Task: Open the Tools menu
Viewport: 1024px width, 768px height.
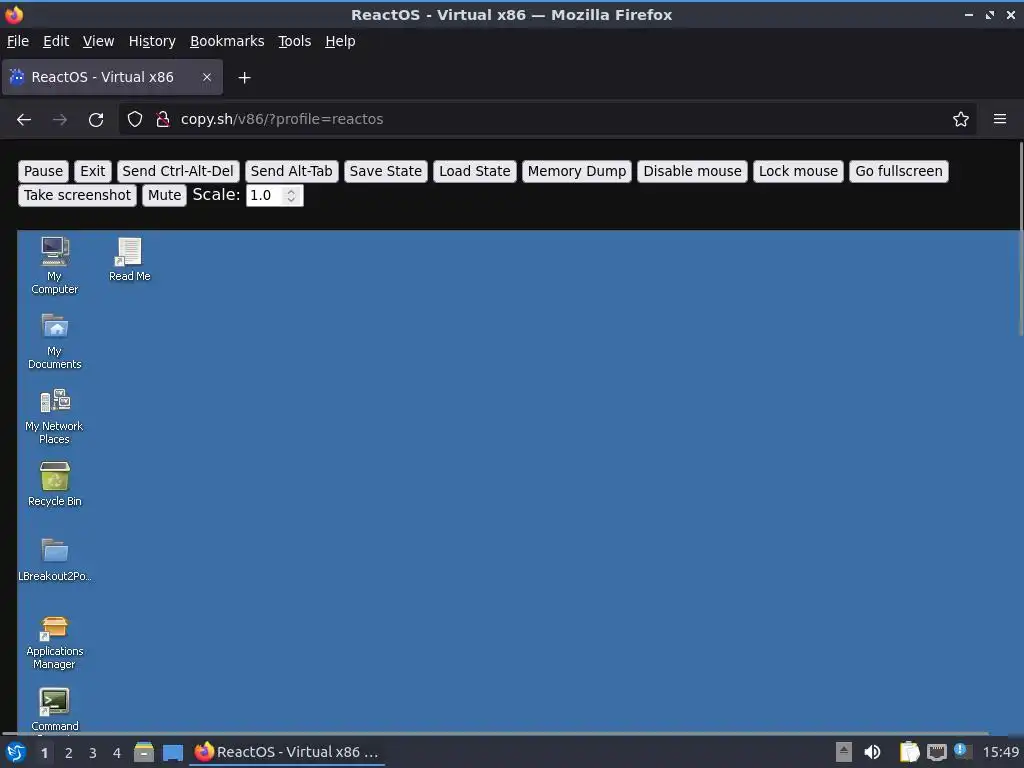Action: point(295,41)
